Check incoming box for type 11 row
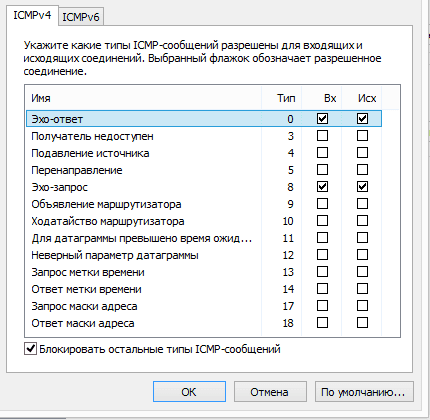This screenshot has height=420, width=430. [x=322, y=238]
